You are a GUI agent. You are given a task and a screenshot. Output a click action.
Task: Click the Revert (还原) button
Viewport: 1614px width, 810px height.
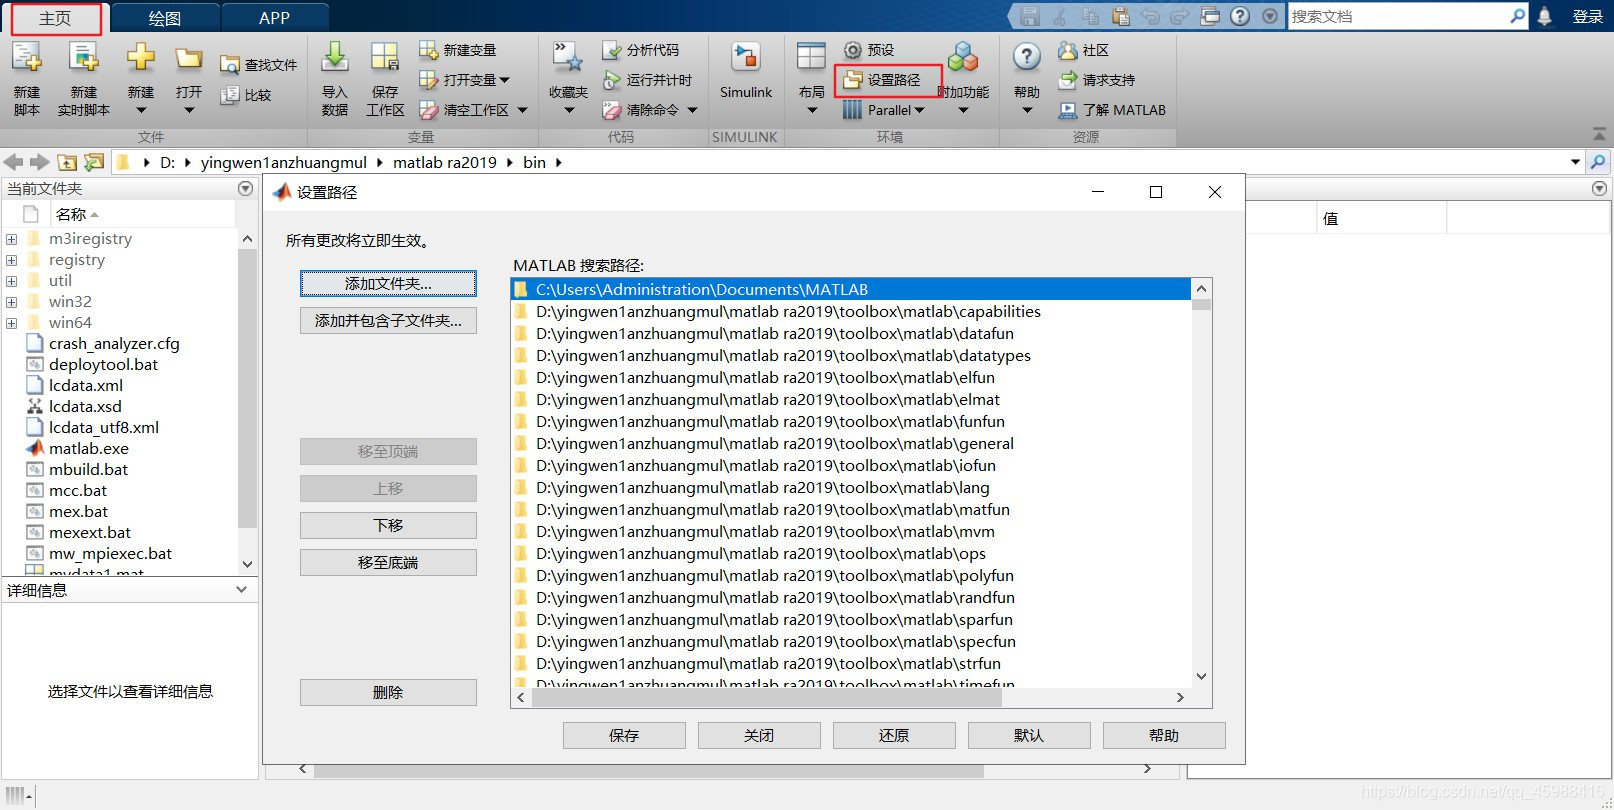point(894,736)
